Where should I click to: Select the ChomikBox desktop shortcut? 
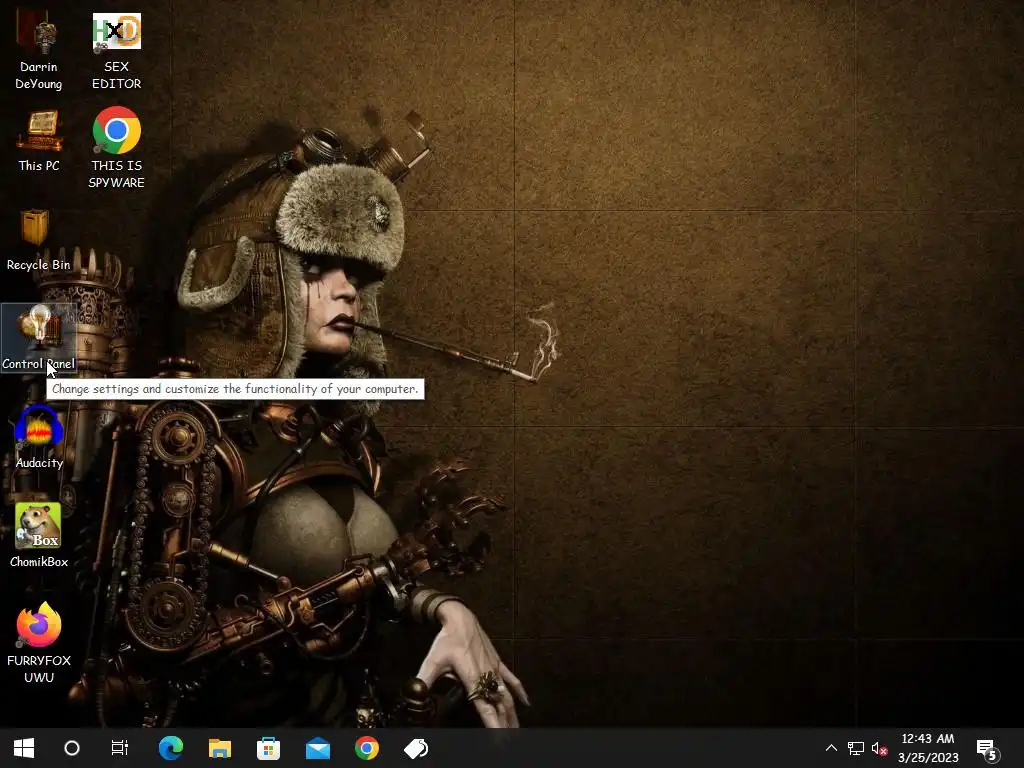point(39,536)
